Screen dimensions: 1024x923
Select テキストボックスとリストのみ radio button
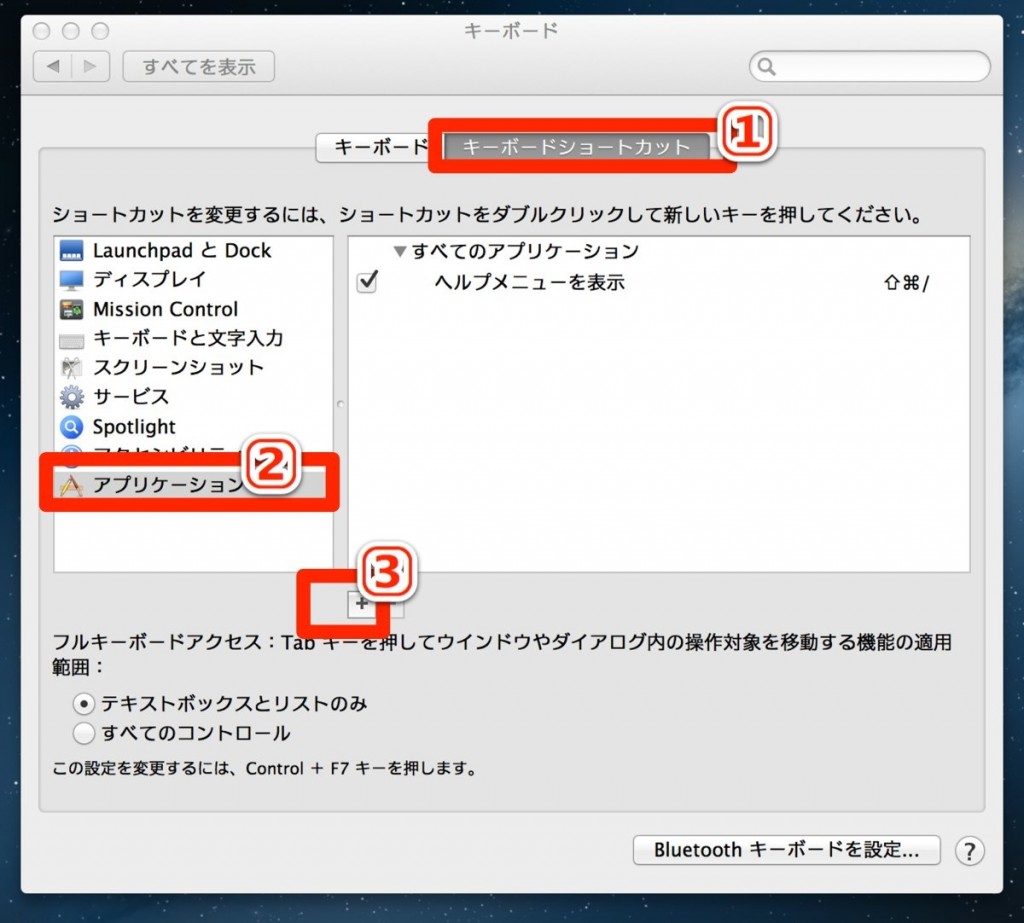click(85, 704)
